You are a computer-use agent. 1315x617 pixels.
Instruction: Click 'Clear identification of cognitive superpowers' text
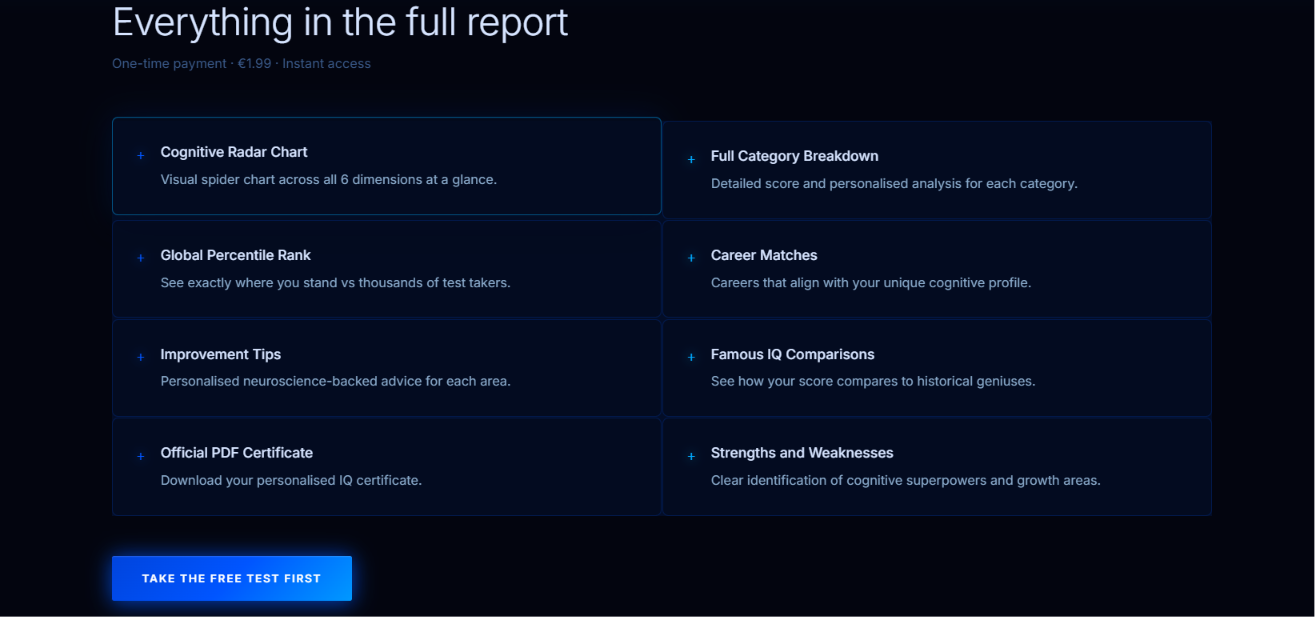(906, 481)
